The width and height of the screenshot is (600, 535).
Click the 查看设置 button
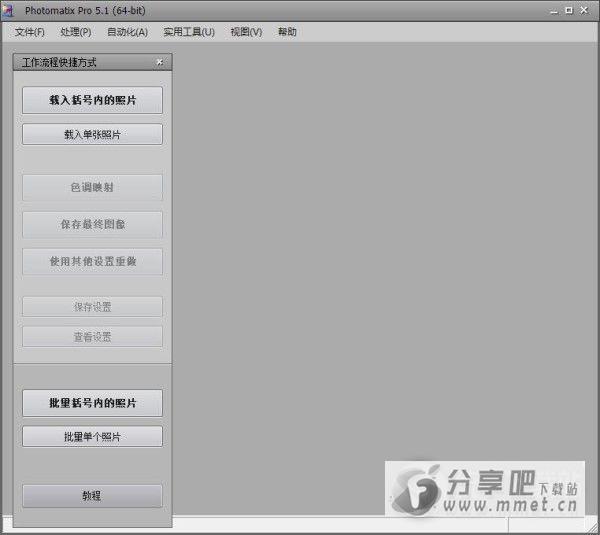coord(92,337)
